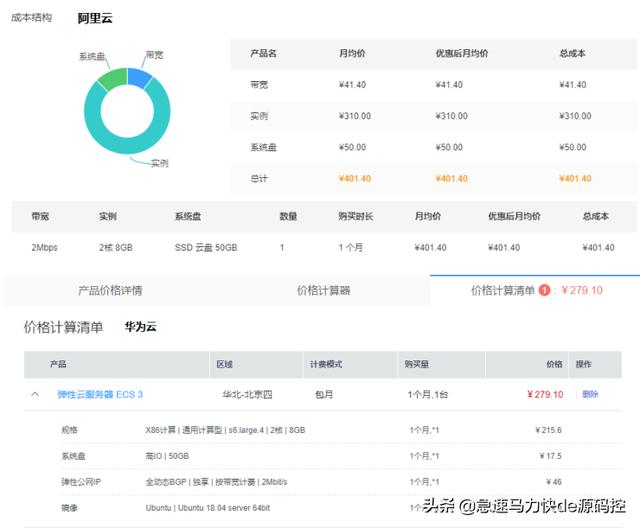Click the 高IO | 50GB 系统盘 description
This screenshot has height=528, width=640.
(167, 456)
